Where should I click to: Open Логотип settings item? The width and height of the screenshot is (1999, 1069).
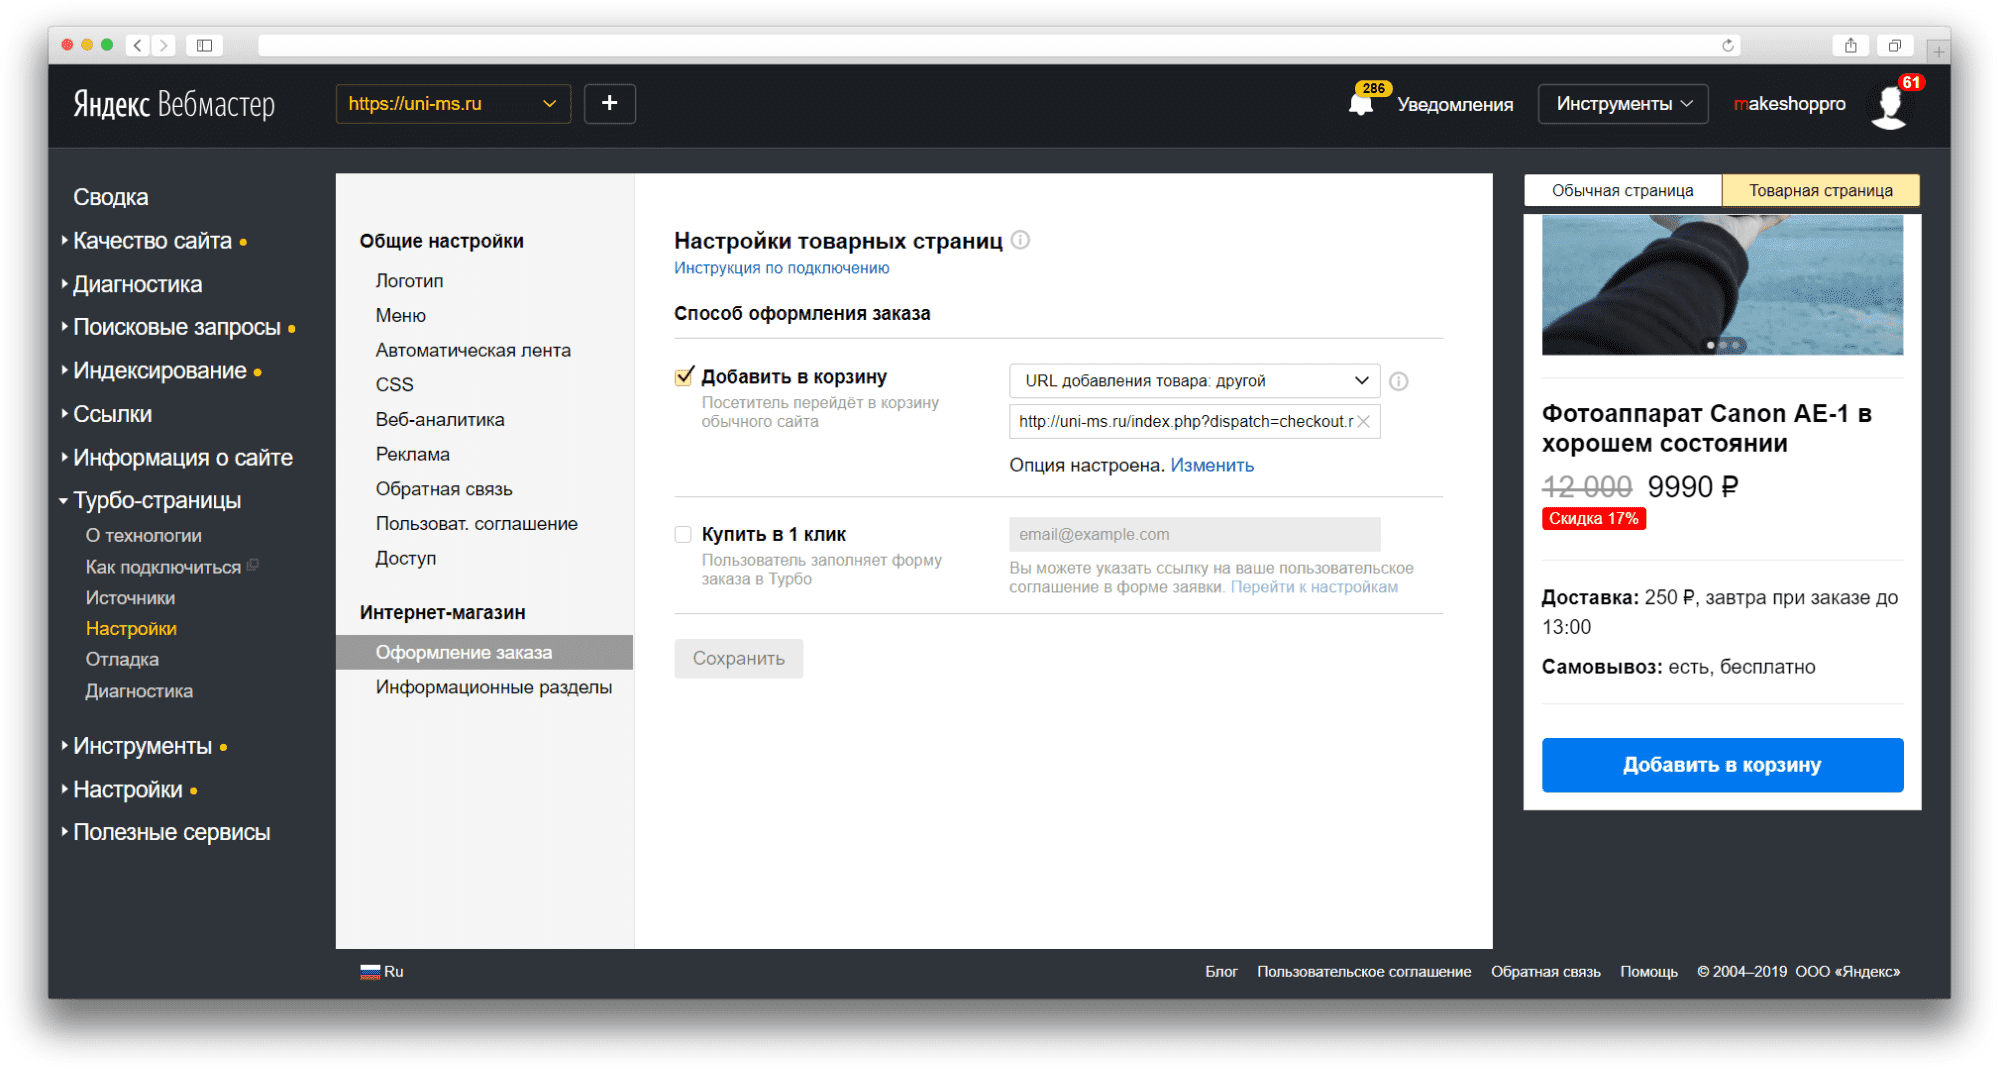click(x=409, y=281)
